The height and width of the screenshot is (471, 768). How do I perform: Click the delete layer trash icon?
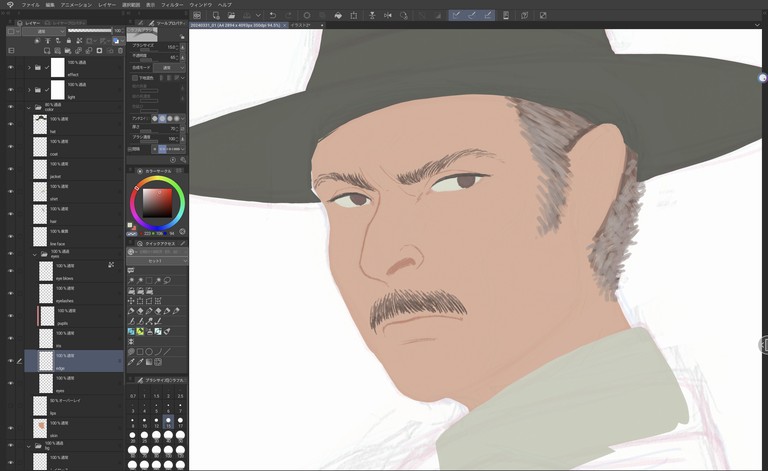120,51
